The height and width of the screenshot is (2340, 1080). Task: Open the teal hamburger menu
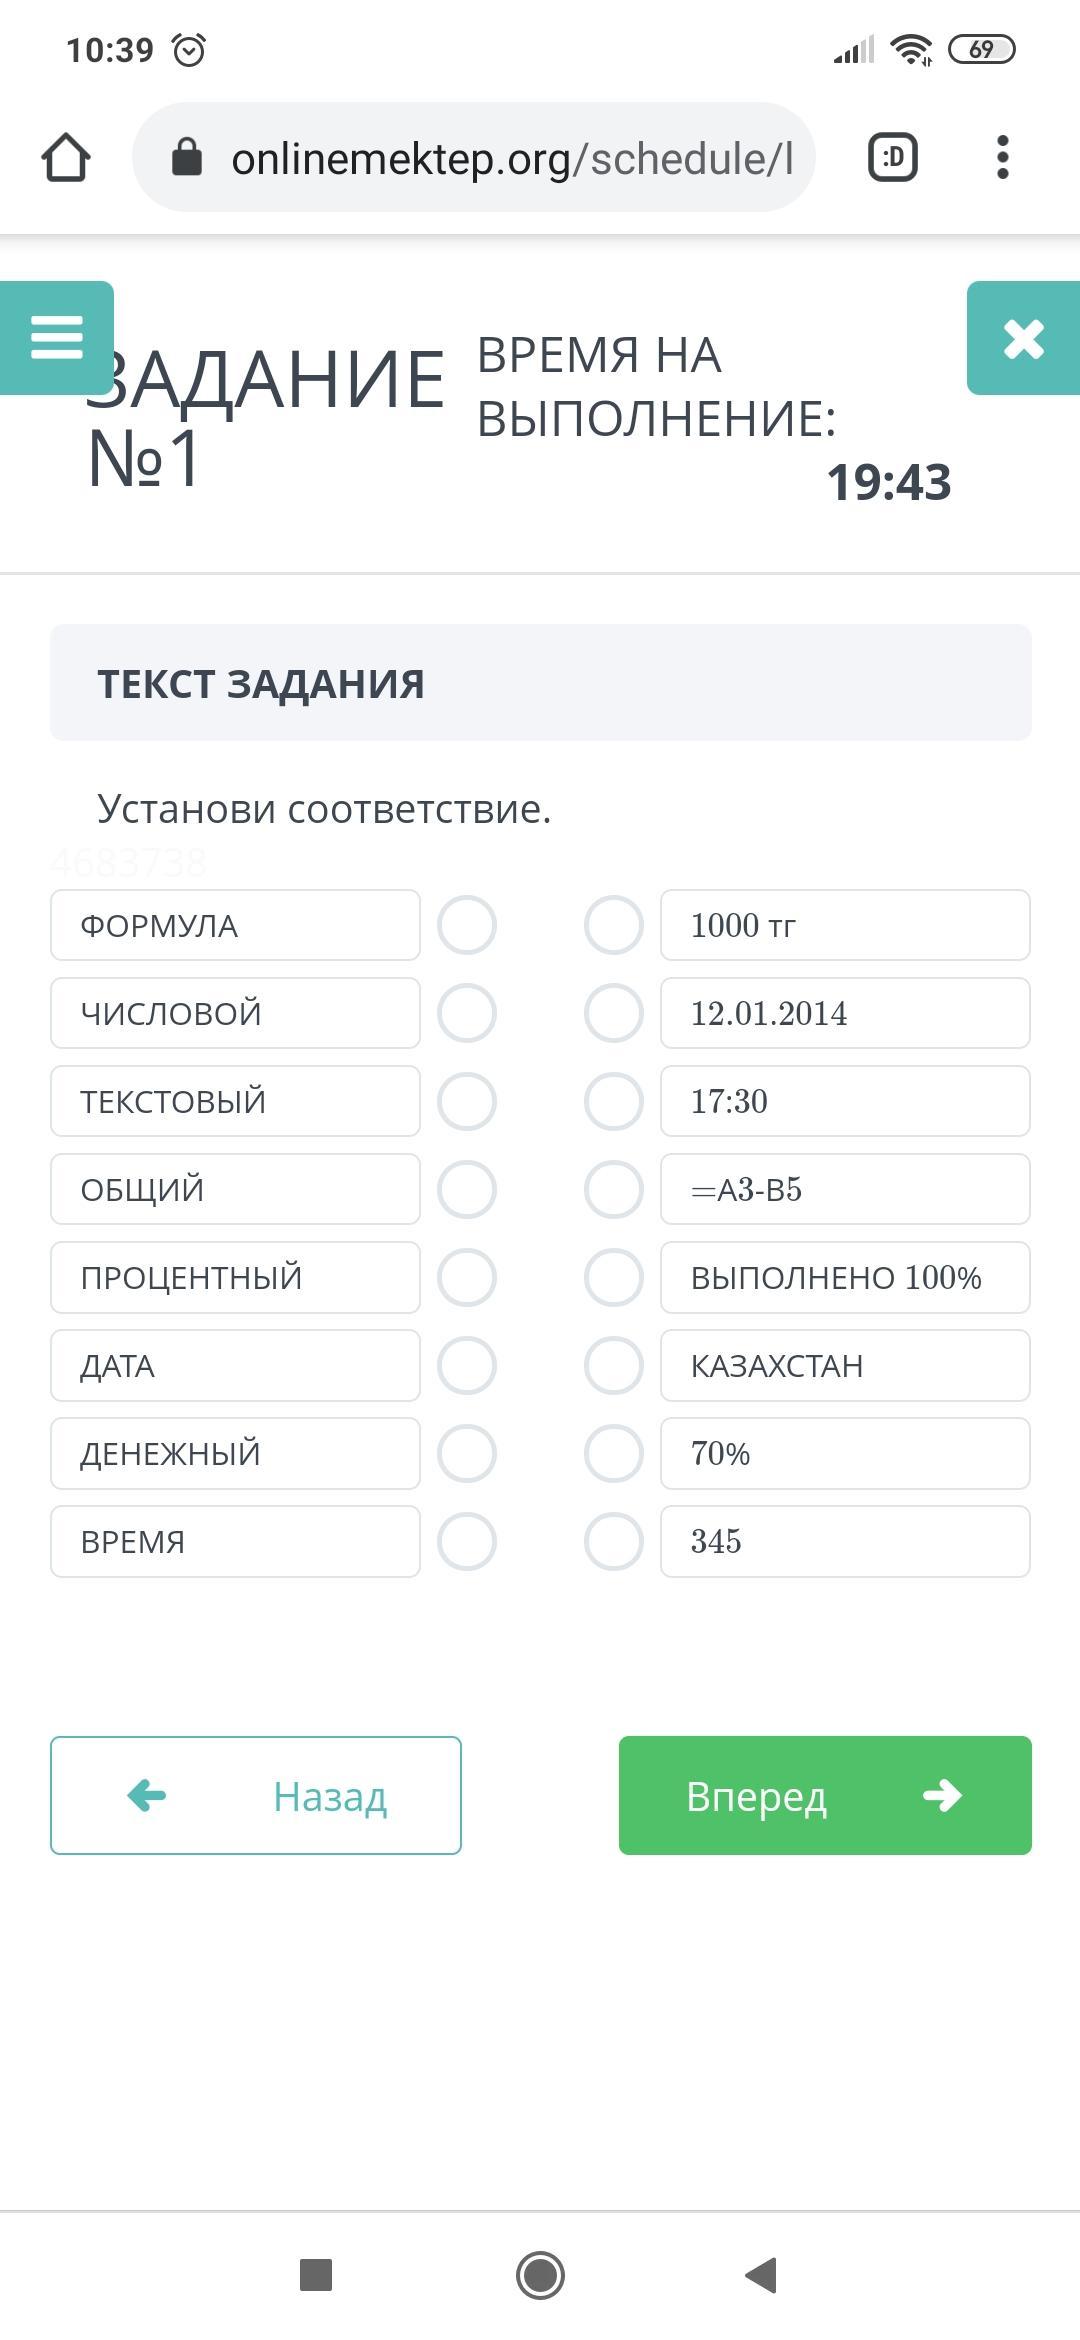pyautogui.click(x=57, y=338)
